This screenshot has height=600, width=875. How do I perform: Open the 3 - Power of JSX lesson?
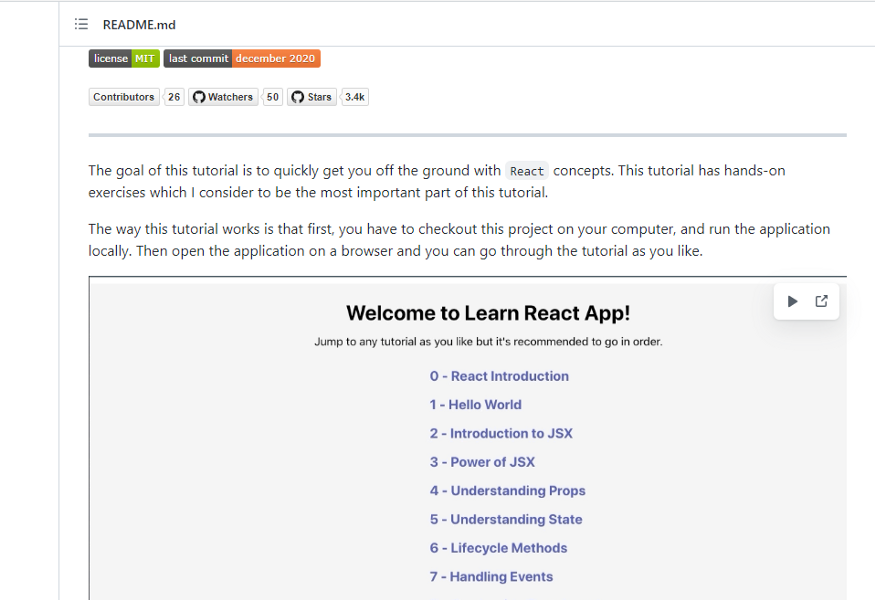482,462
